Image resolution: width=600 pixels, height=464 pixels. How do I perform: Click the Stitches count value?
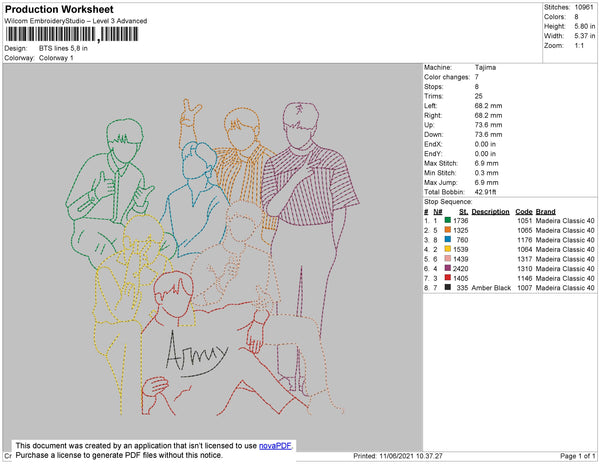point(584,7)
